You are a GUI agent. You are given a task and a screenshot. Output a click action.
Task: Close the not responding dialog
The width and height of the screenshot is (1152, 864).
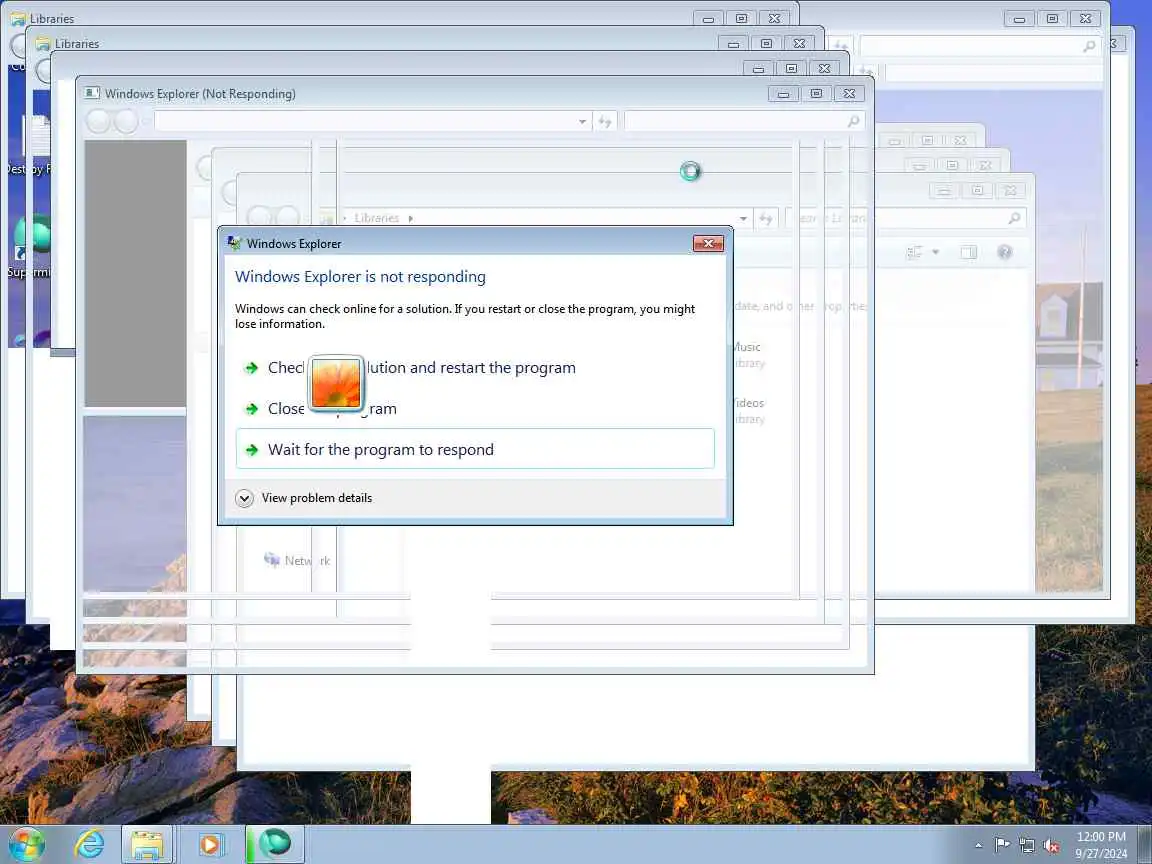pyautogui.click(x=708, y=243)
